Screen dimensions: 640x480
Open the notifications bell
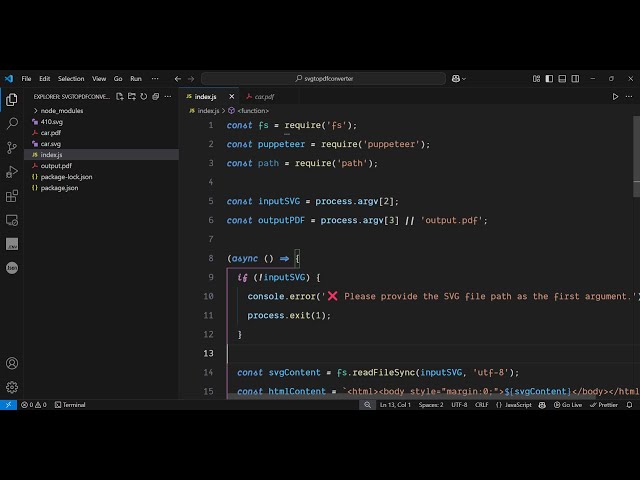point(629,405)
